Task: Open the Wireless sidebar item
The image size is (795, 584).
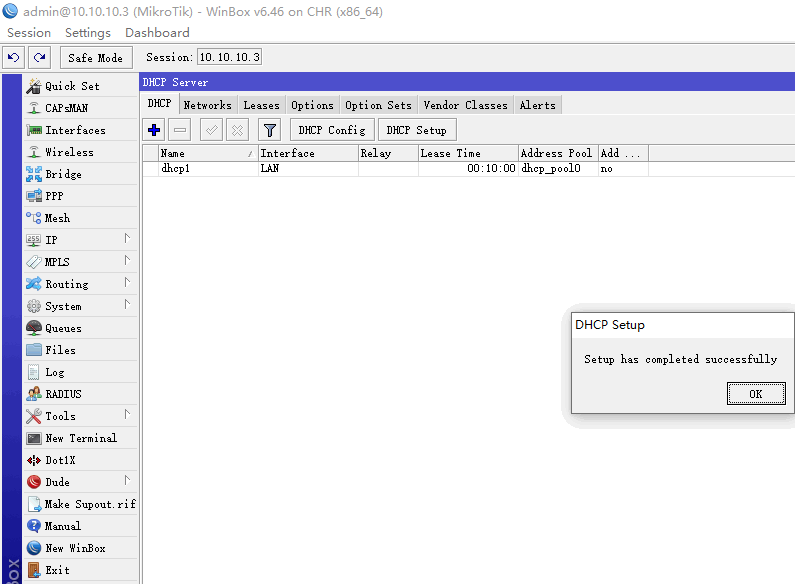Action: pyautogui.click(x=81, y=152)
